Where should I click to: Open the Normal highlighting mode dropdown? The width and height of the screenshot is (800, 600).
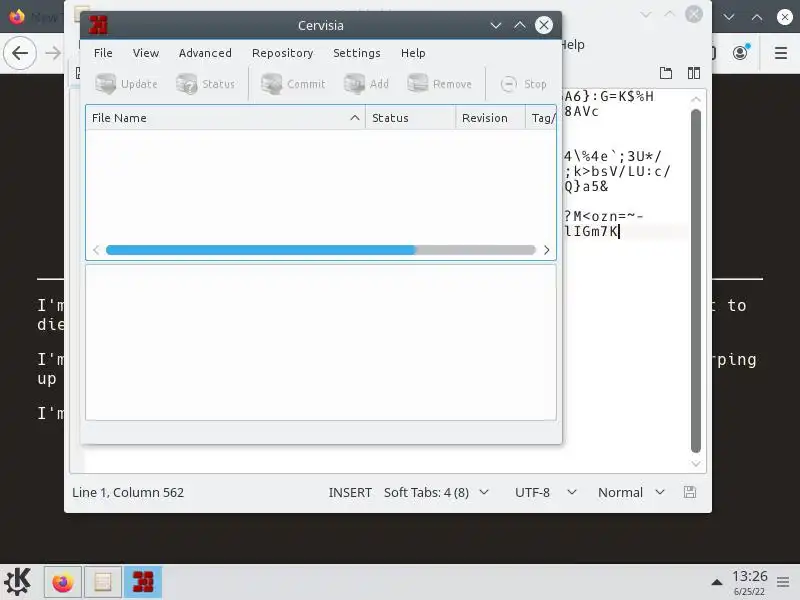click(631, 492)
